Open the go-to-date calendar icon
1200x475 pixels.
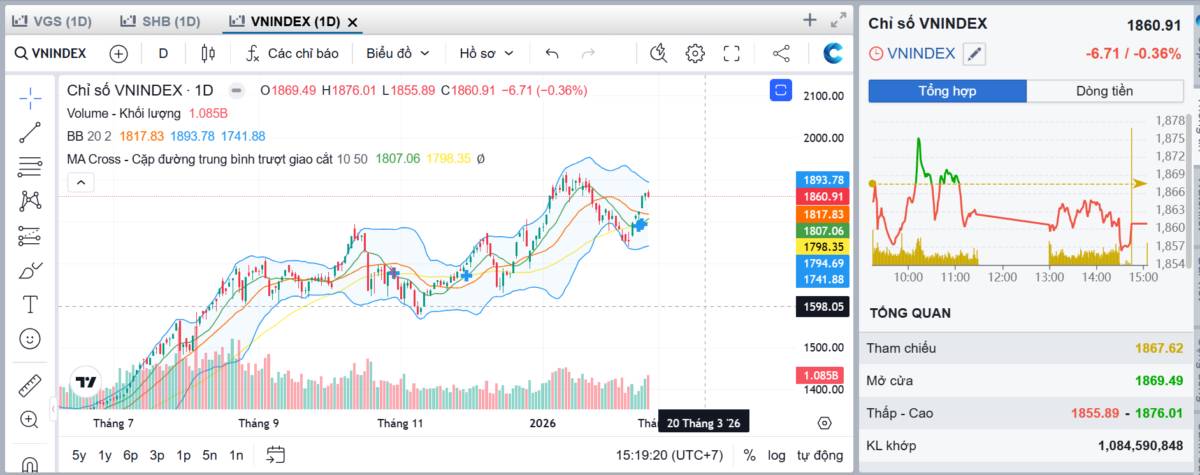tap(276, 455)
